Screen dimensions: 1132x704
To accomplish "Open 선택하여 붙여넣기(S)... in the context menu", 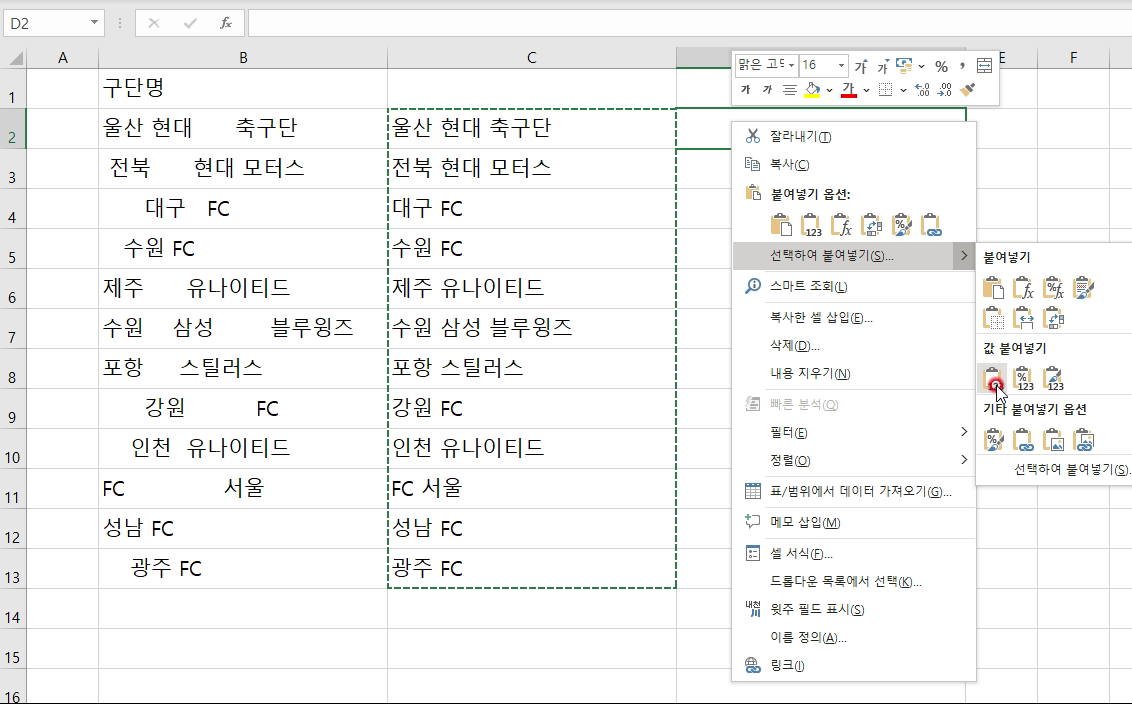I will pos(854,256).
